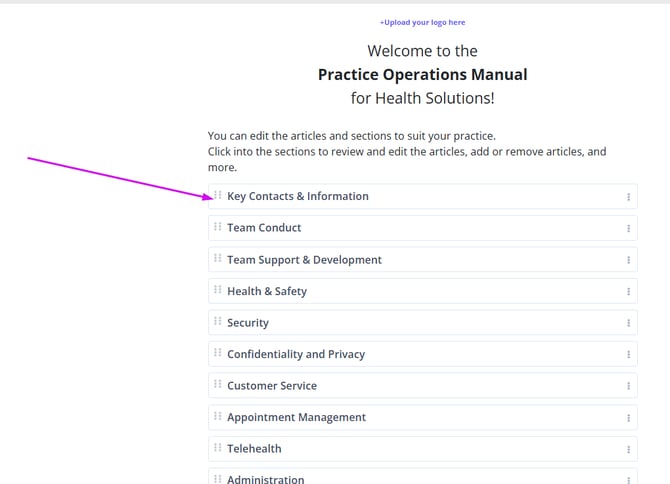Open three-dot menu for Security section
Image resolution: width=670 pixels, height=484 pixels.
[628, 323]
